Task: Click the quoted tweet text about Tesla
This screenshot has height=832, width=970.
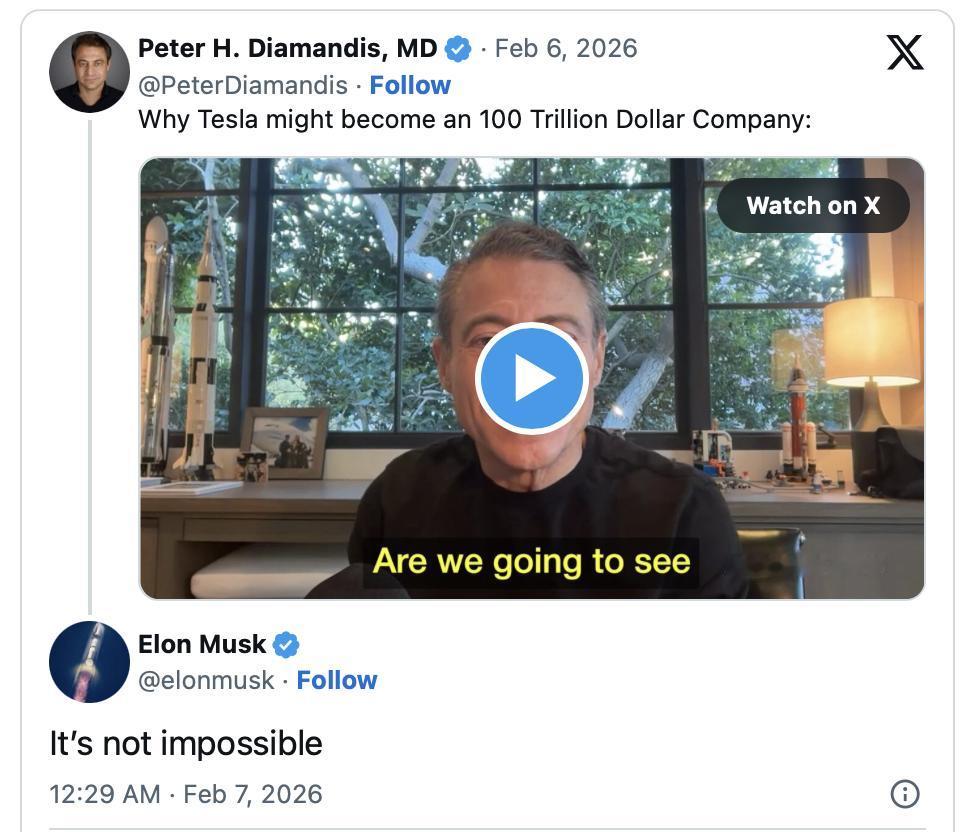Action: [474, 119]
